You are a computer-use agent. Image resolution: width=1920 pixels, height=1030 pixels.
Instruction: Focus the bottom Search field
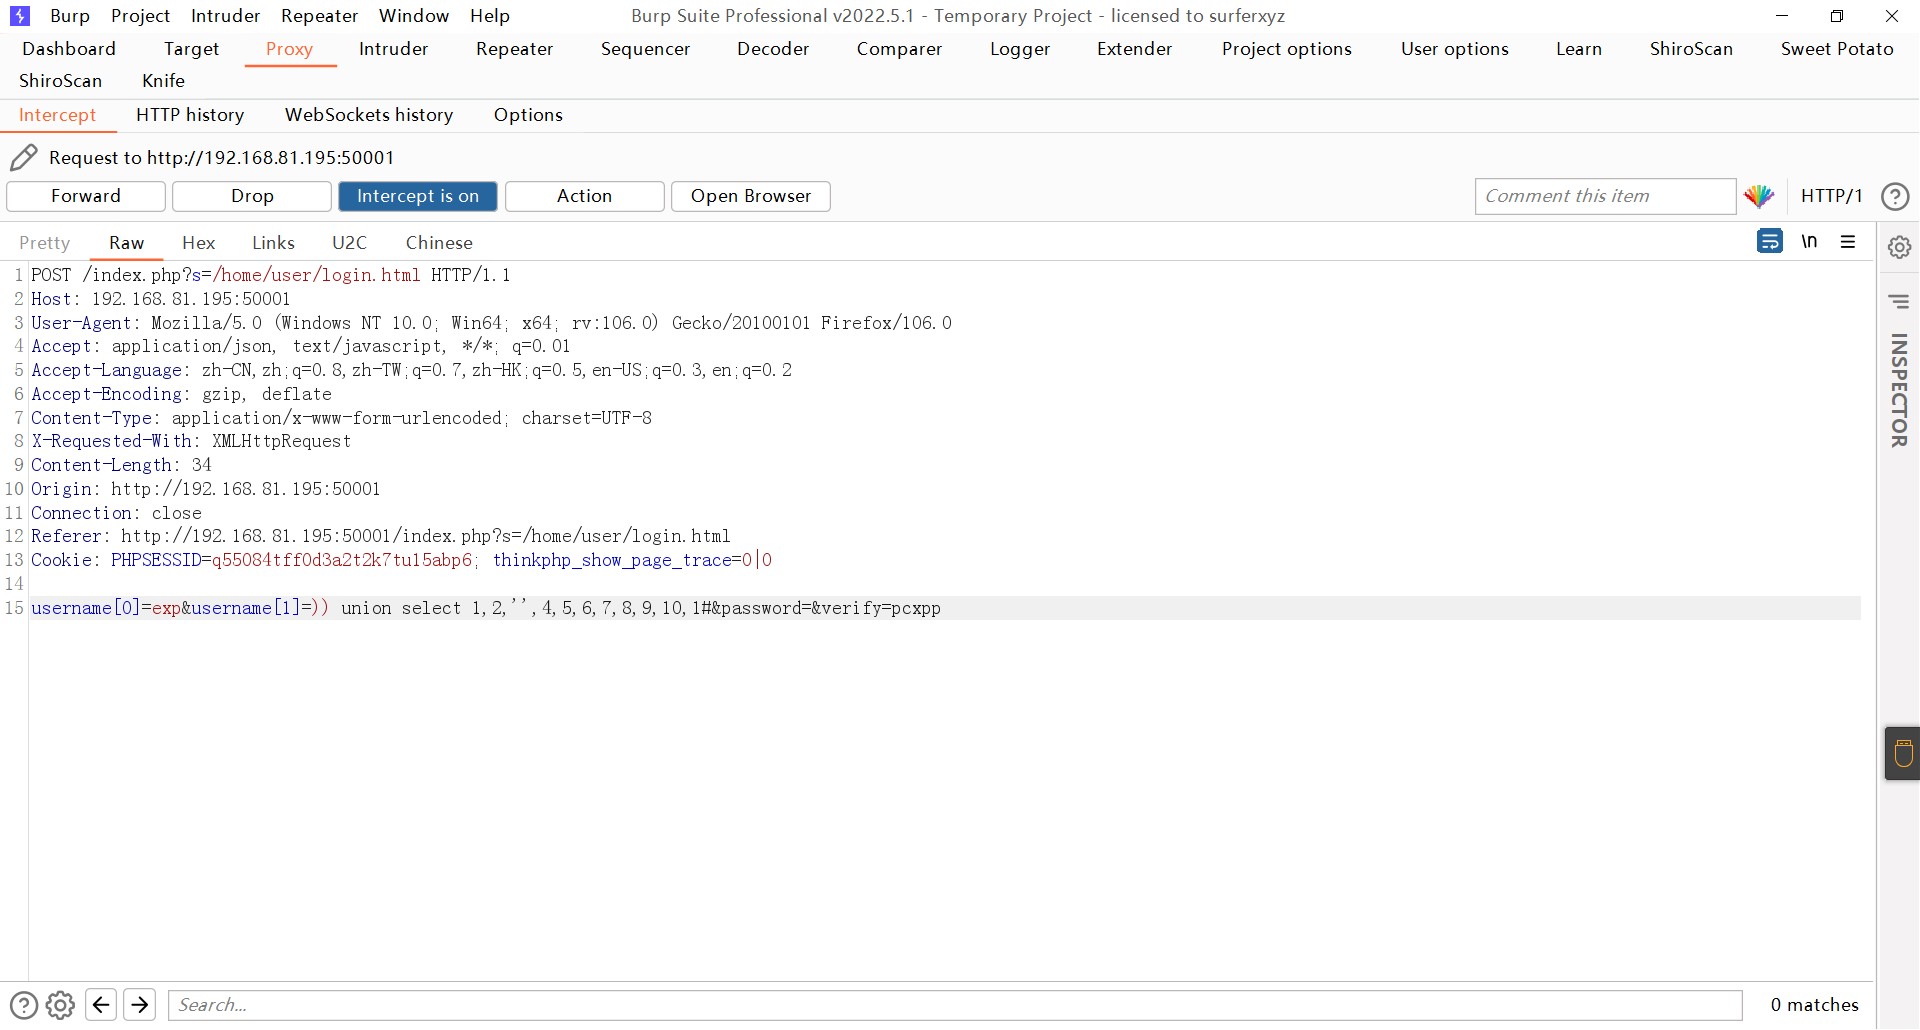(x=955, y=1005)
